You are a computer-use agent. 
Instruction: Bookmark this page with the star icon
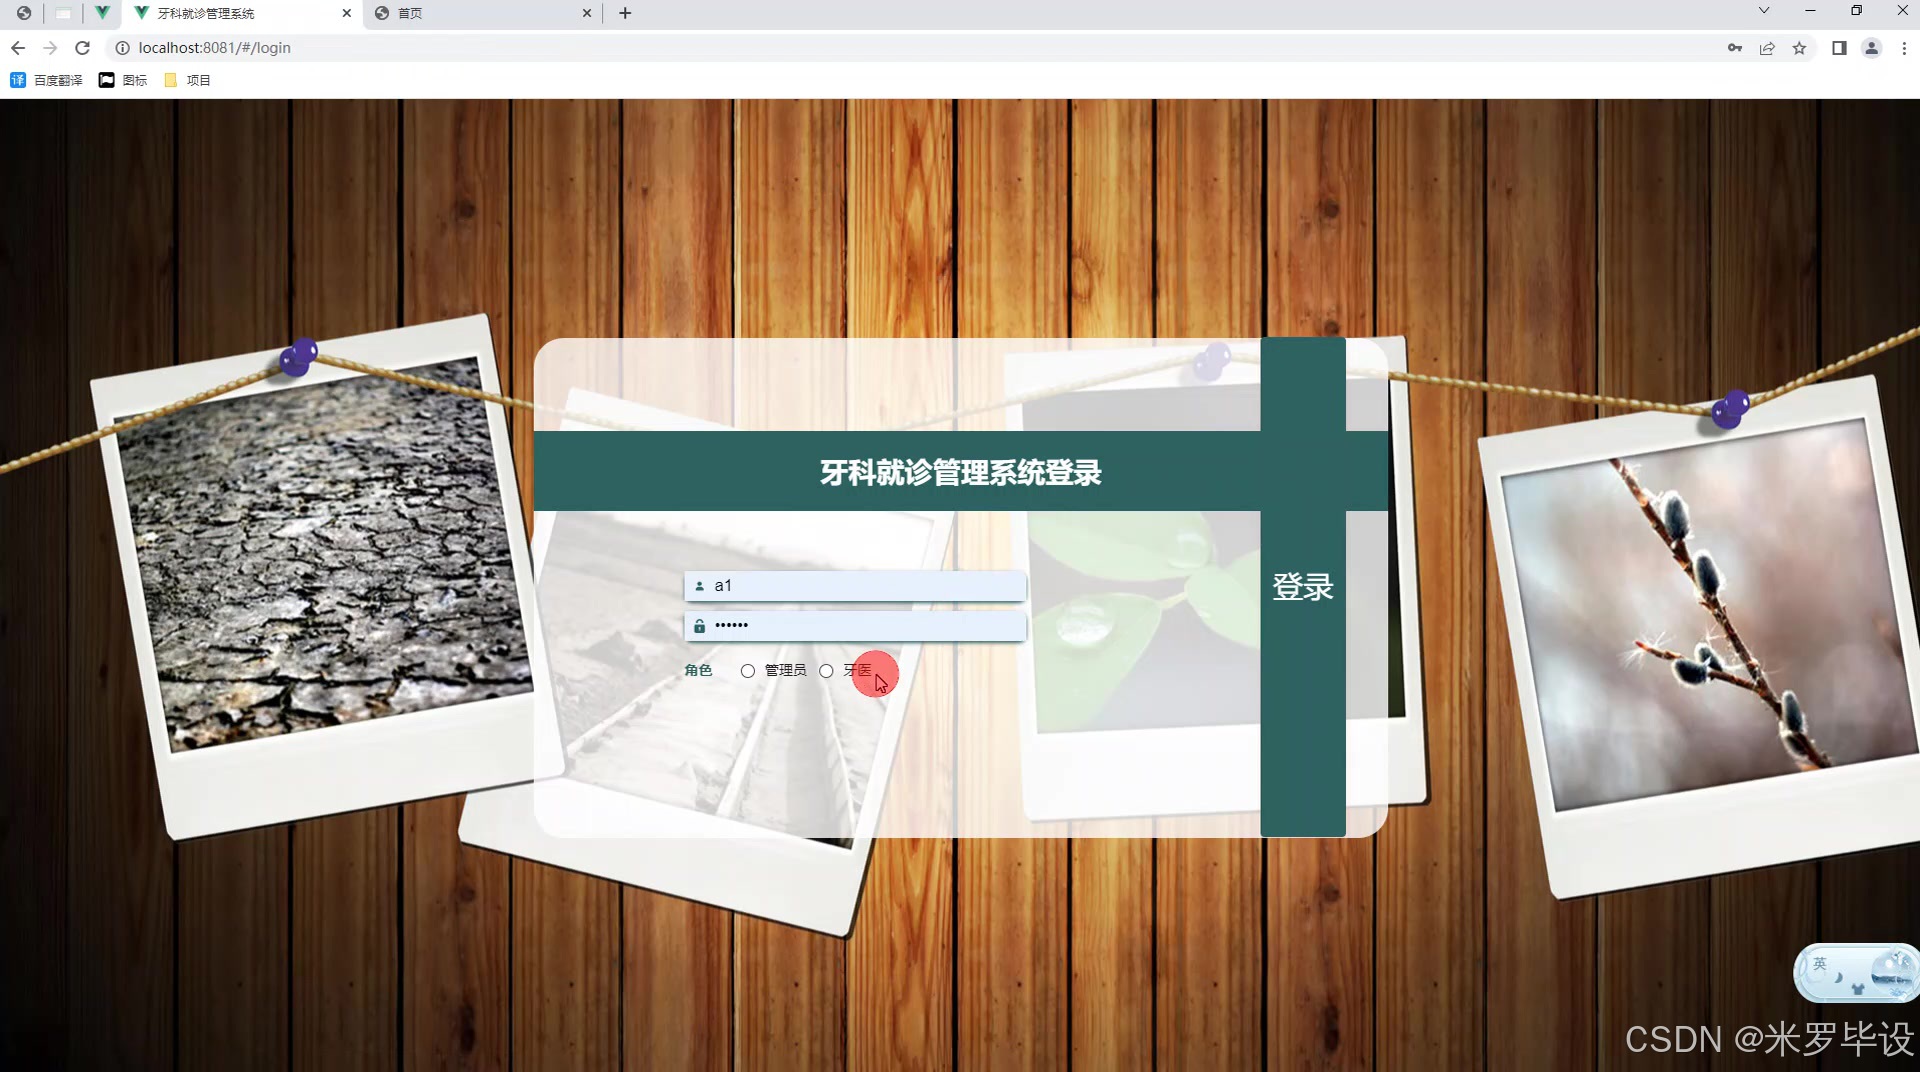click(1799, 48)
